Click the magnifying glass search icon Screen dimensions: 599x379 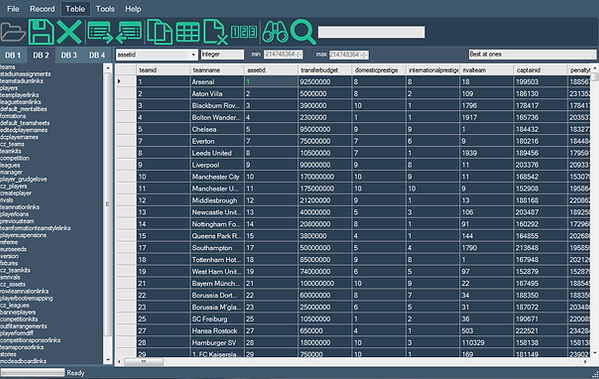(x=303, y=32)
